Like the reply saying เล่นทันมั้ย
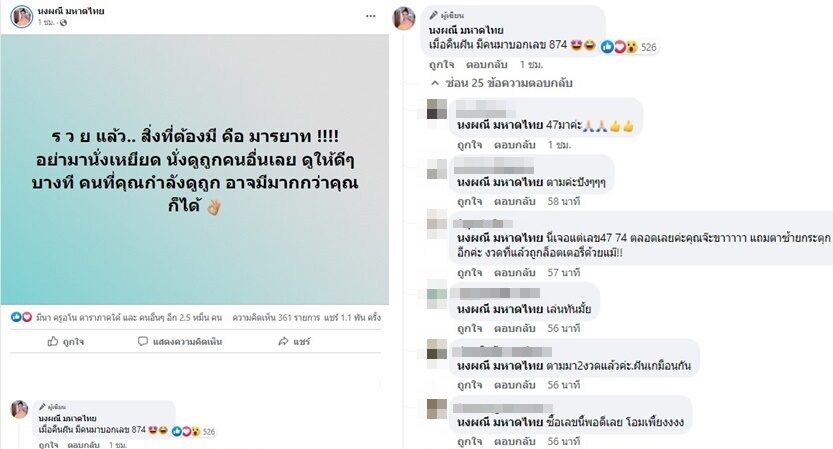Screen dimensions: 833x449 pyautogui.click(x=470, y=328)
